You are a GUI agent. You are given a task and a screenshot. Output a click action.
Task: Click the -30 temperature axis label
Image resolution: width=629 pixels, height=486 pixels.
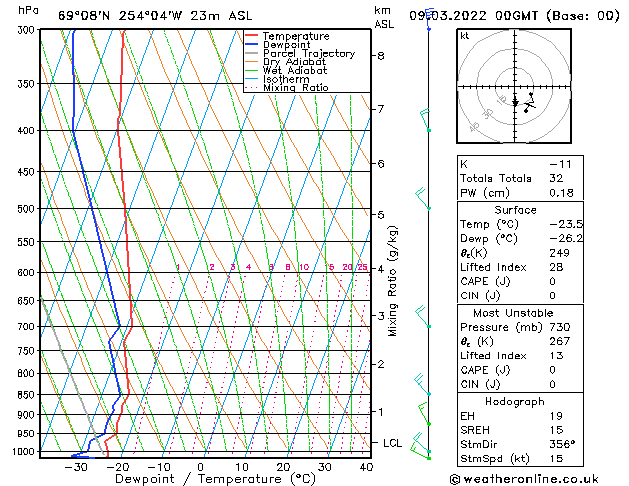(x=76, y=467)
